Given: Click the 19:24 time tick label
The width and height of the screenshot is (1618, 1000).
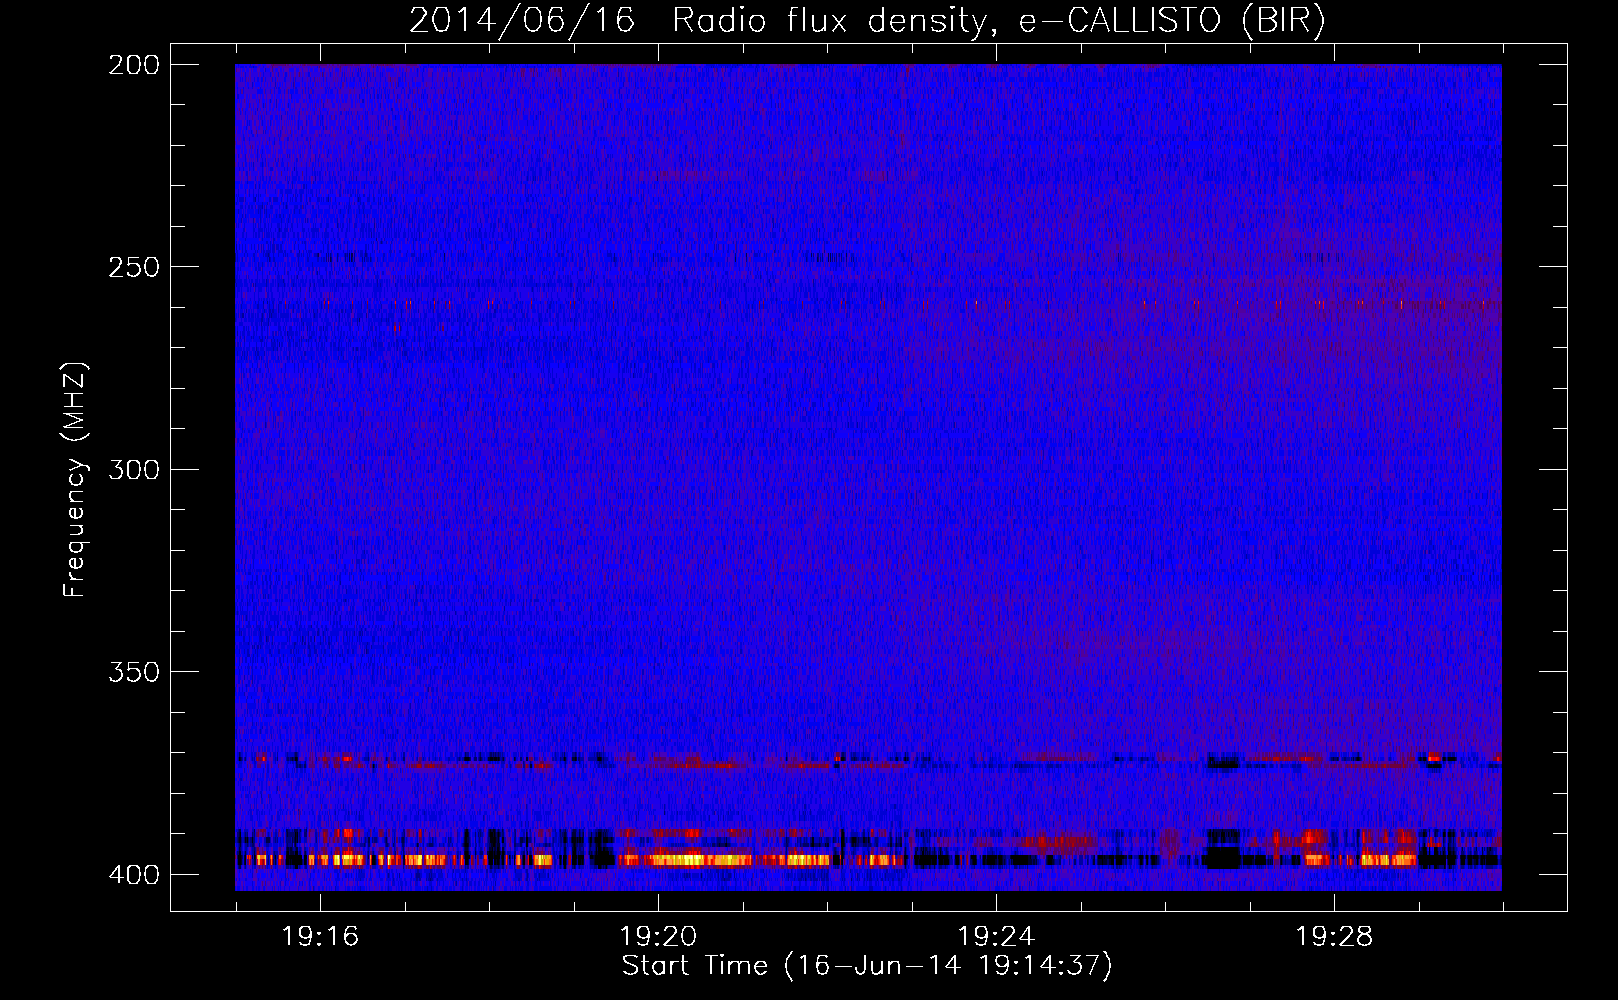Looking at the screenshot, I should click(996, 936).
